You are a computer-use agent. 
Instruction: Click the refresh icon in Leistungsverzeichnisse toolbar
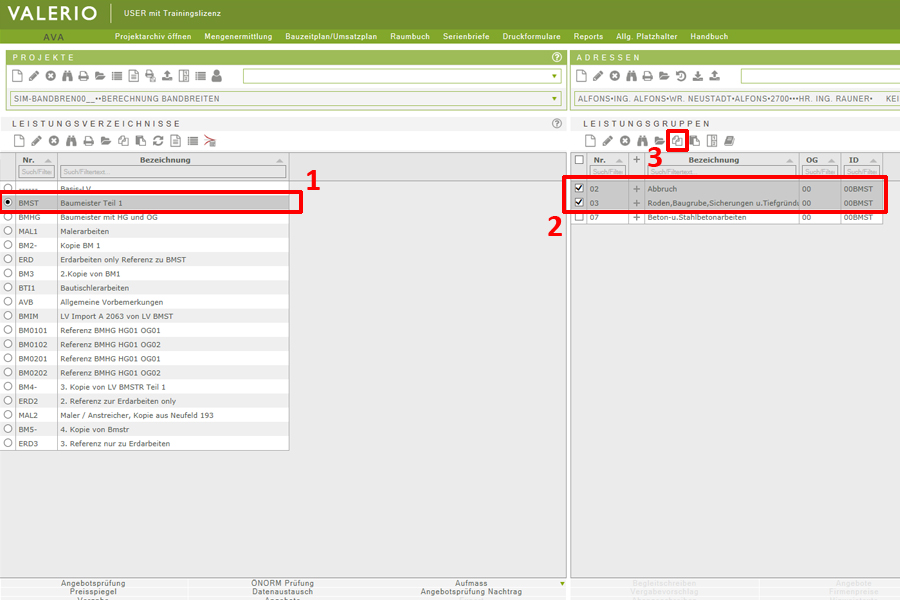(157, 141)
